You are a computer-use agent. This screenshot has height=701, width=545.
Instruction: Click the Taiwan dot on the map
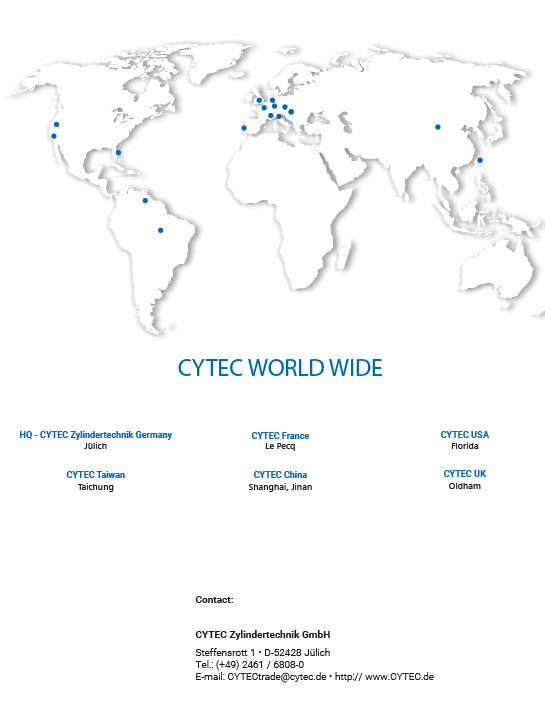point(480,160)
